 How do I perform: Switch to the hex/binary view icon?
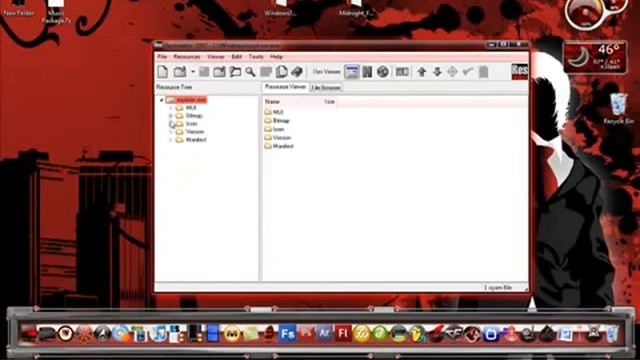click(367, 72)
